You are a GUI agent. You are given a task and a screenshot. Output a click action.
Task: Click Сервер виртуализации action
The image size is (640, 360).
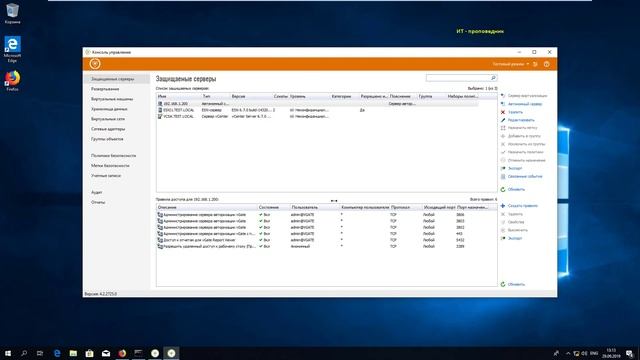524,96
